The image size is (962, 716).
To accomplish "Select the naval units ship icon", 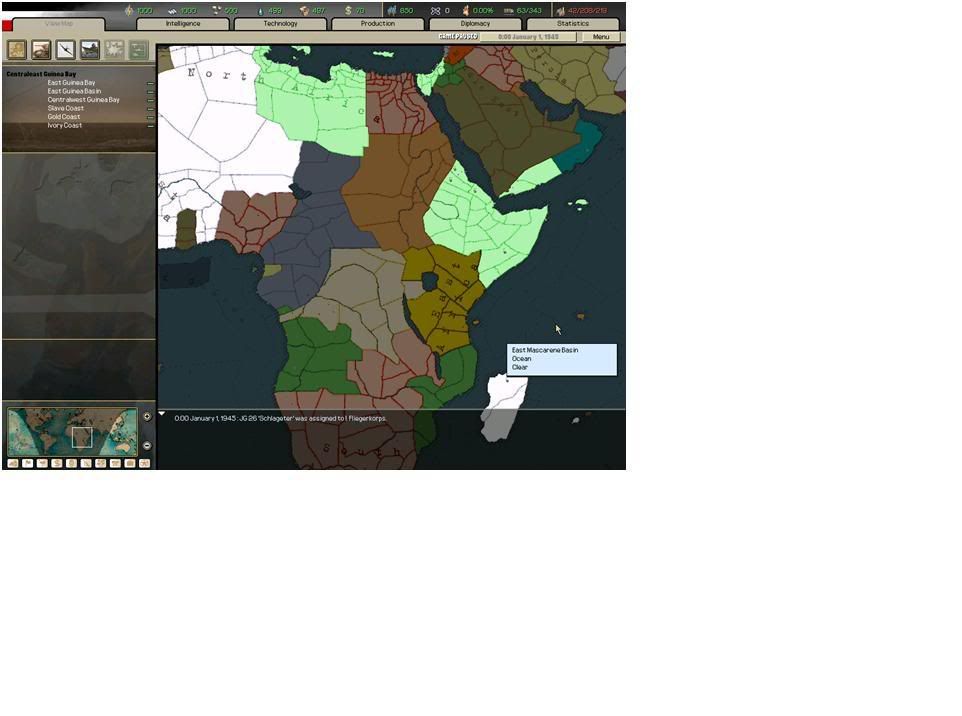I will [90, 49].
